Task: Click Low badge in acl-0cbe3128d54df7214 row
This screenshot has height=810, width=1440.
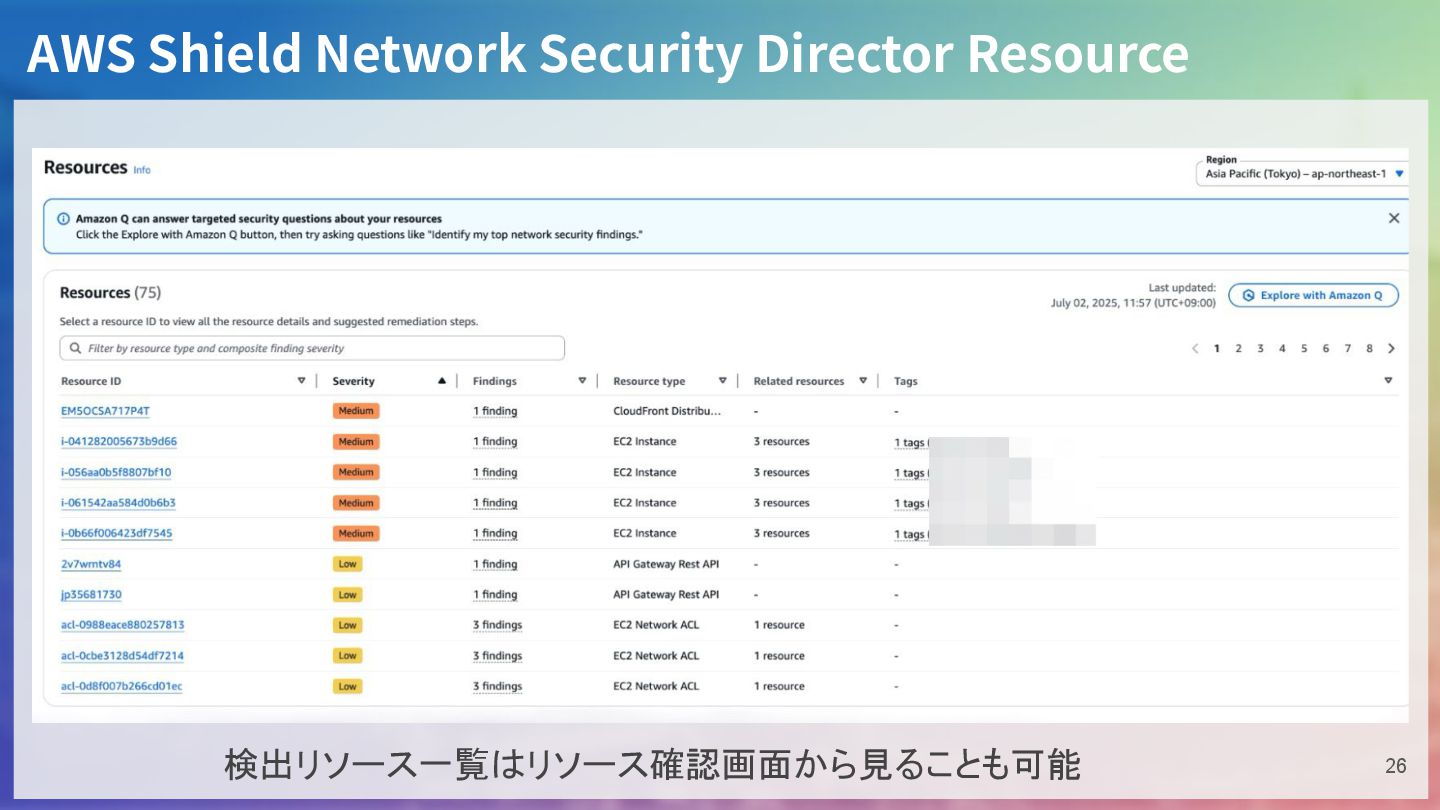Action: [x=347, y=656]
